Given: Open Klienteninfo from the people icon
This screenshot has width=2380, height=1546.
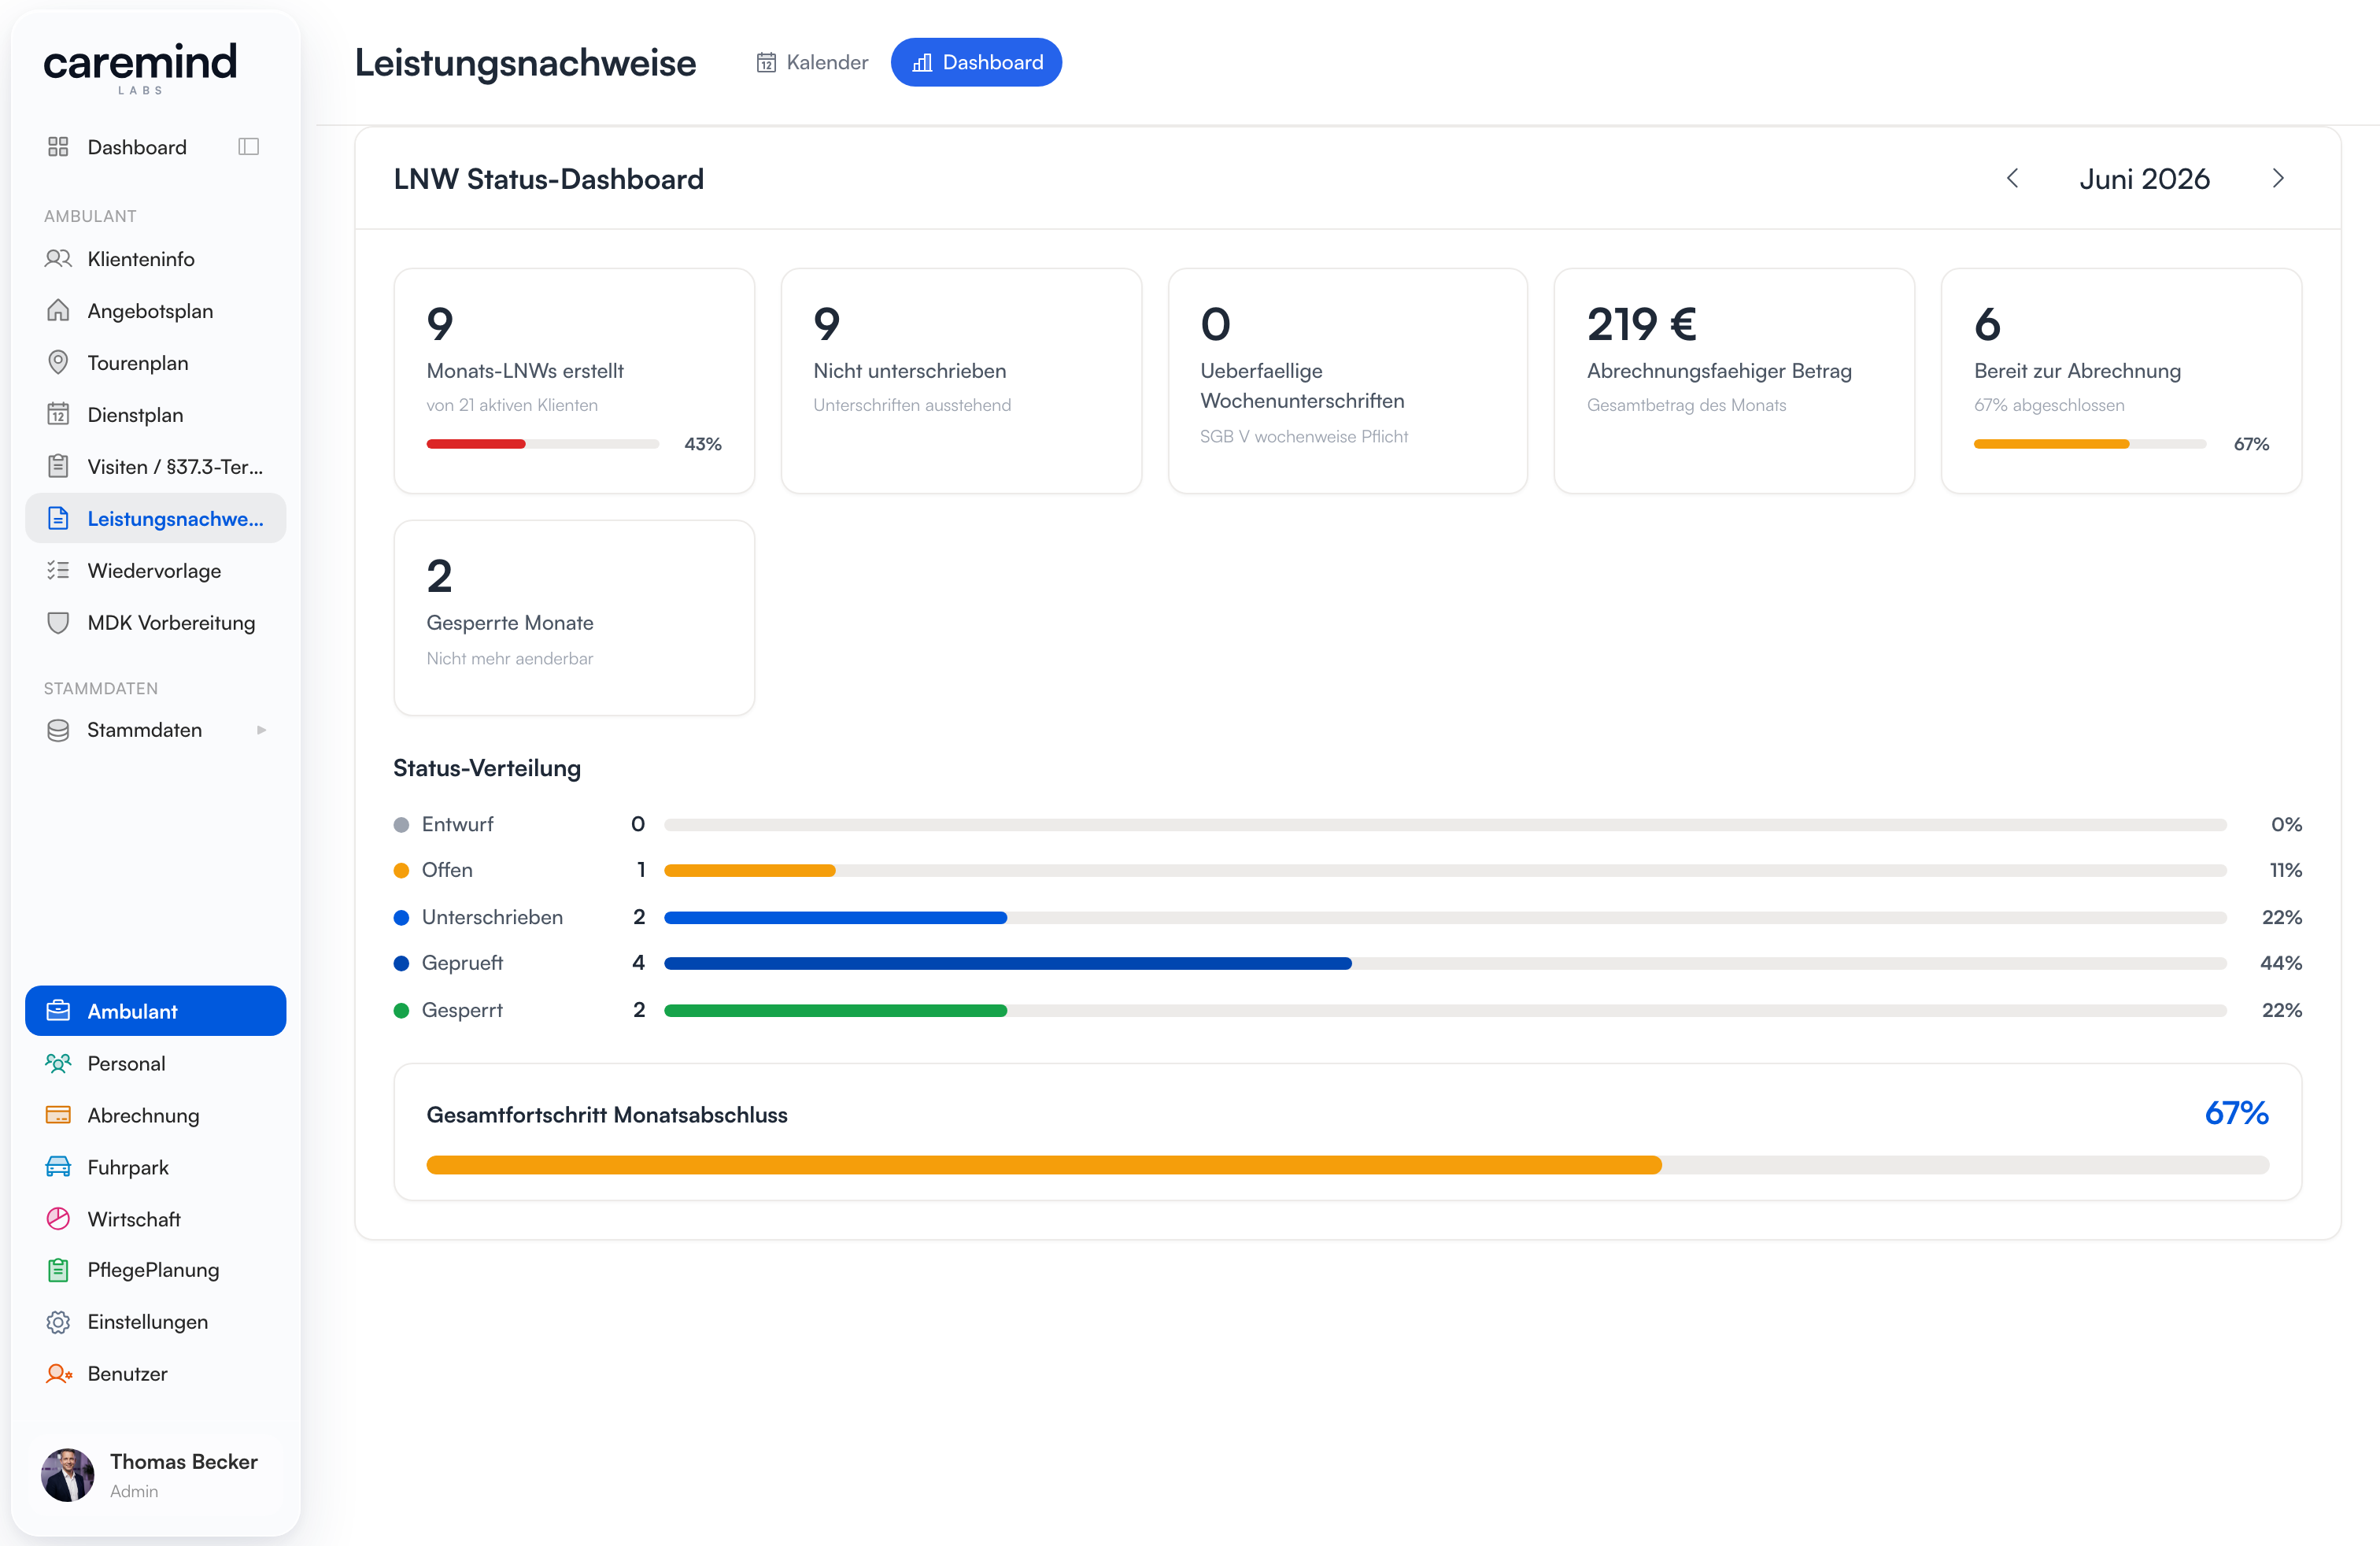Looking at the screenshot, I should [x=58, y=259].
